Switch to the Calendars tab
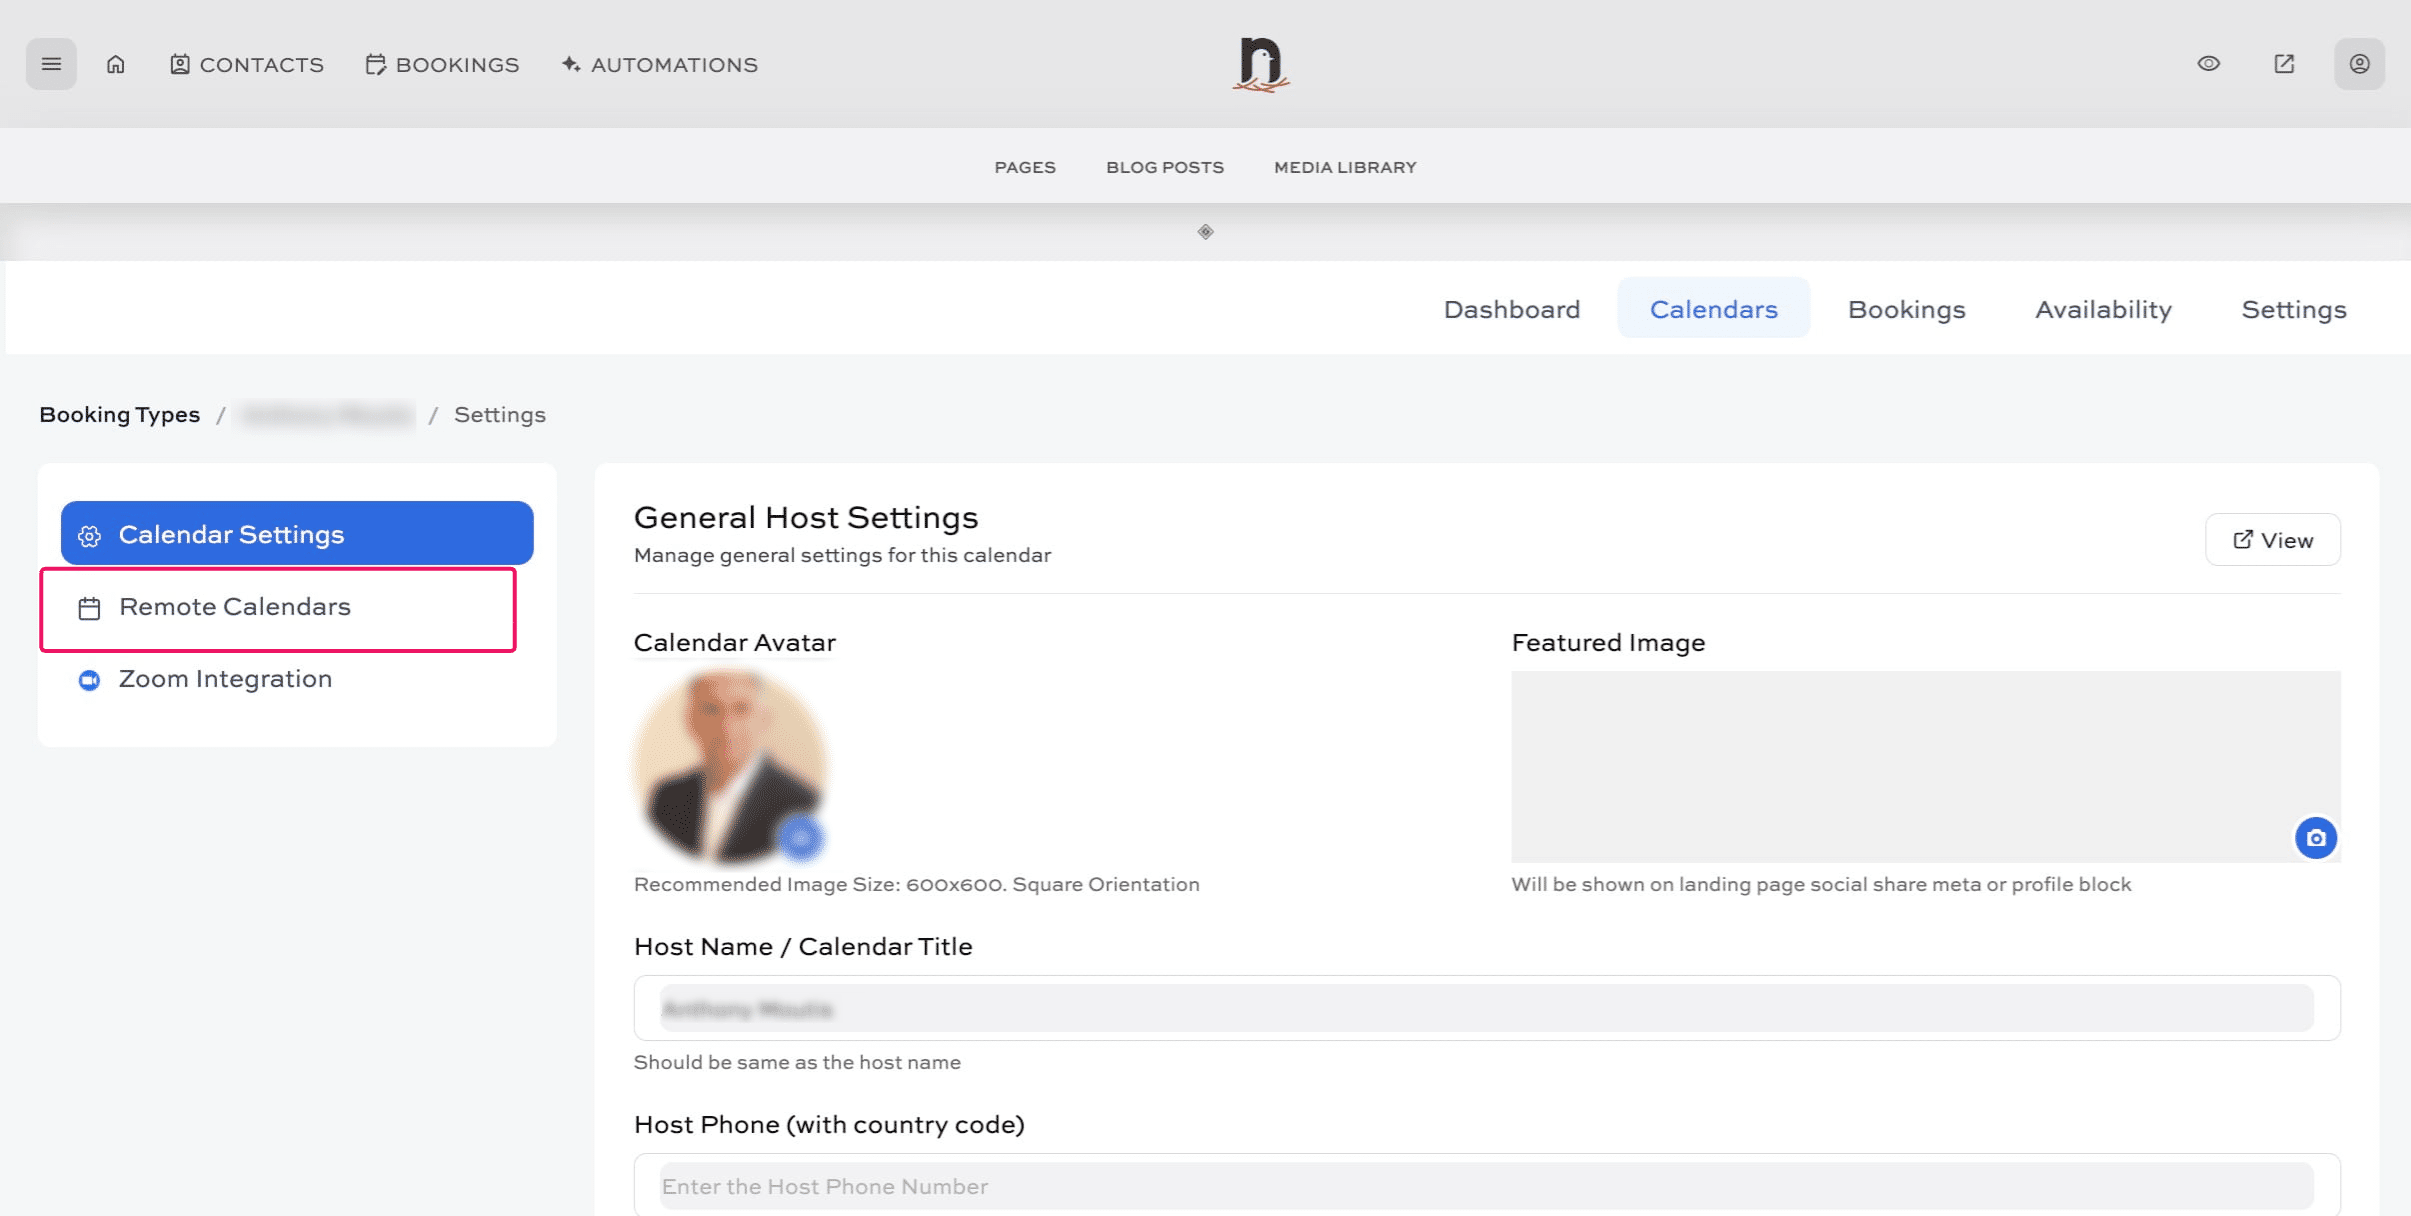This screenshot has width=2411, height=1216. coord(1713,308)
